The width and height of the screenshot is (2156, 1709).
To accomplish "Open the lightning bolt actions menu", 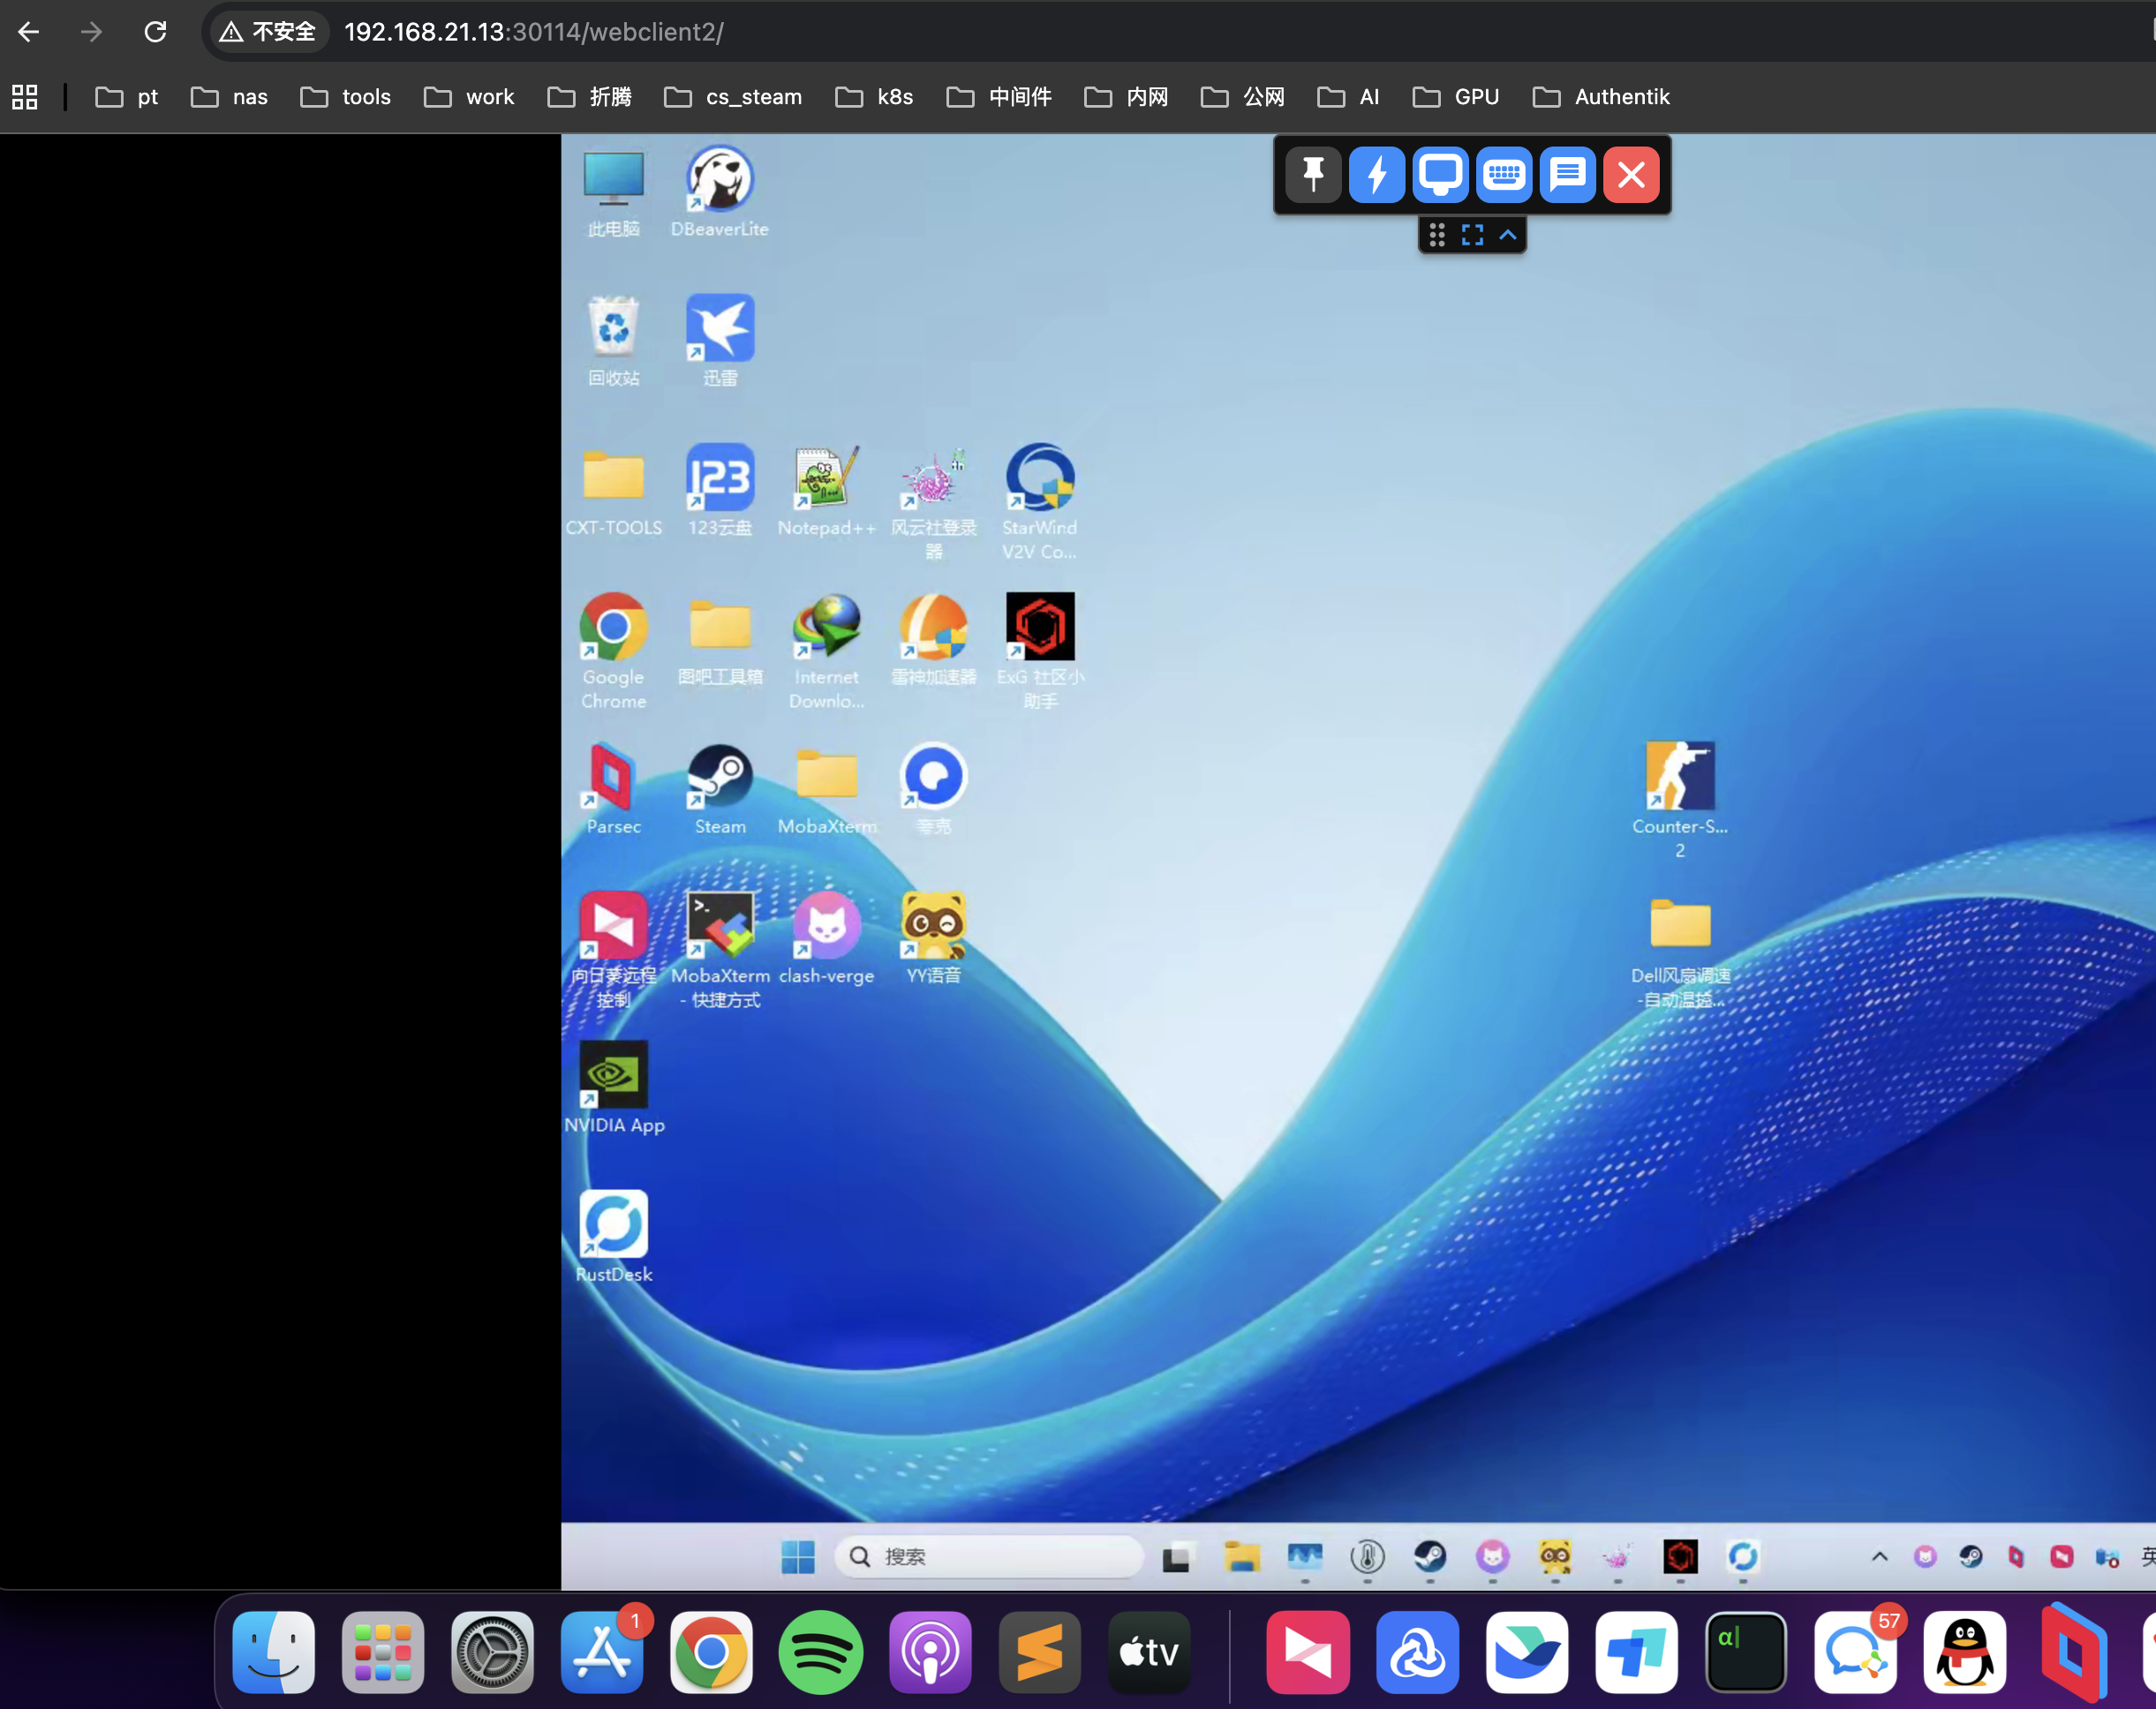I will click(x=1376, y=175).
